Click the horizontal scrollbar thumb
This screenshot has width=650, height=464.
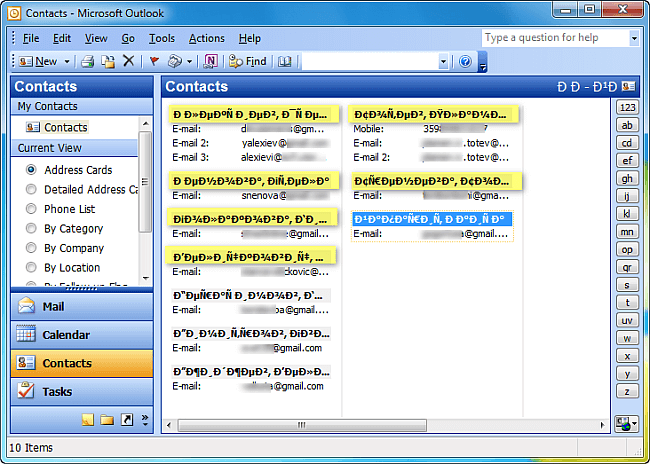coord(302,425)
